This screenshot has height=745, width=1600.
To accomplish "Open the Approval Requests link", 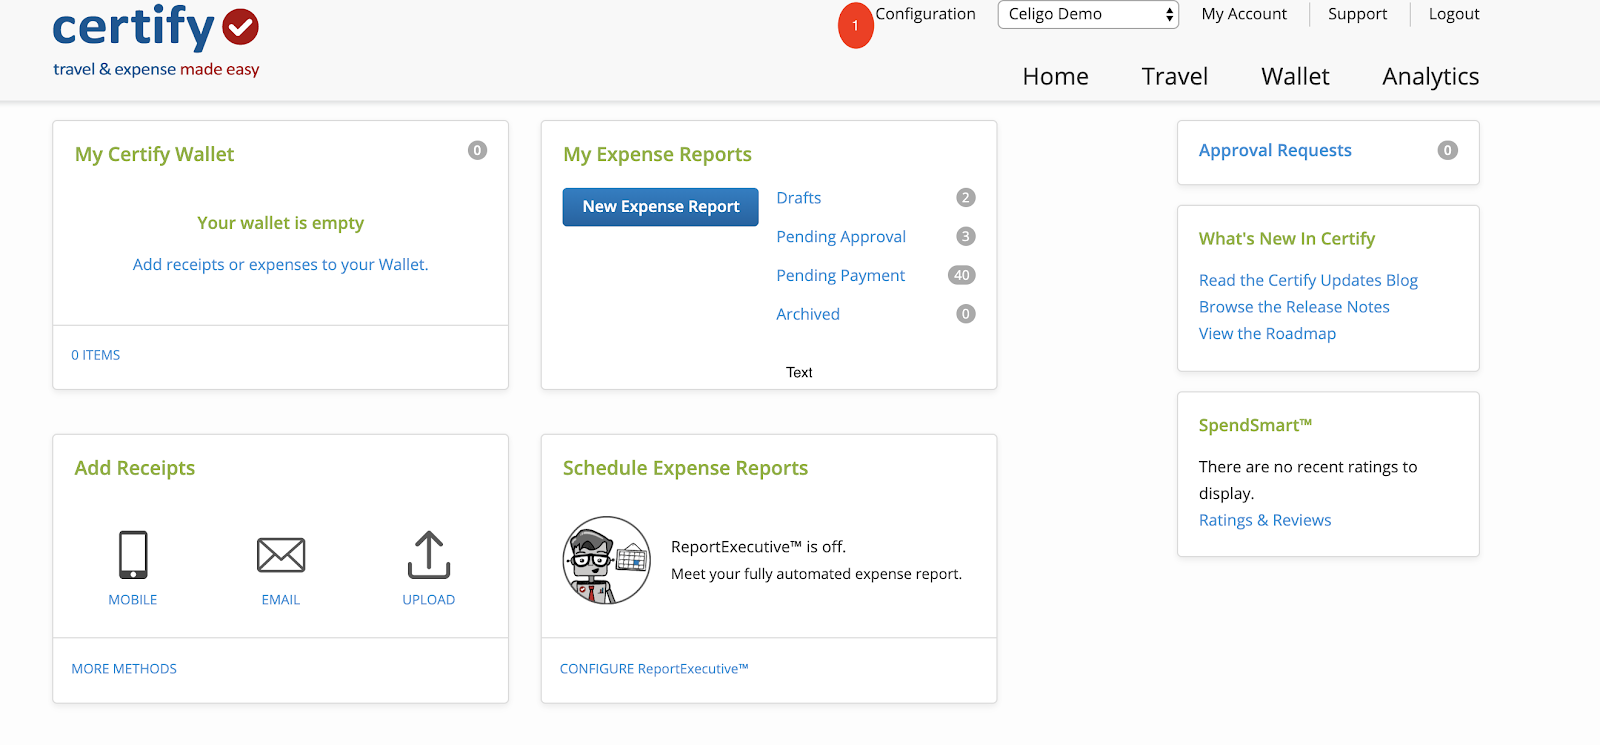I will [x=1275, y=150].
